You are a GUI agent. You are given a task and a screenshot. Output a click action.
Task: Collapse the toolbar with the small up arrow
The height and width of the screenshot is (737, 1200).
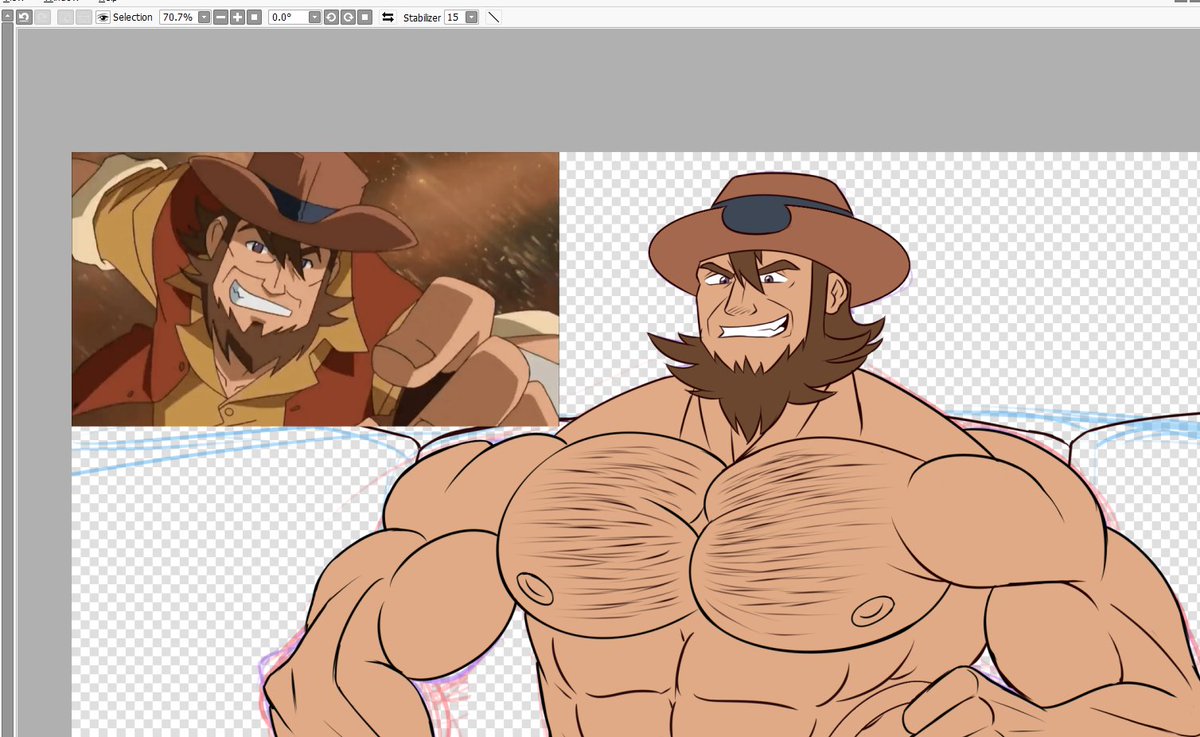(x=7, y=17)
